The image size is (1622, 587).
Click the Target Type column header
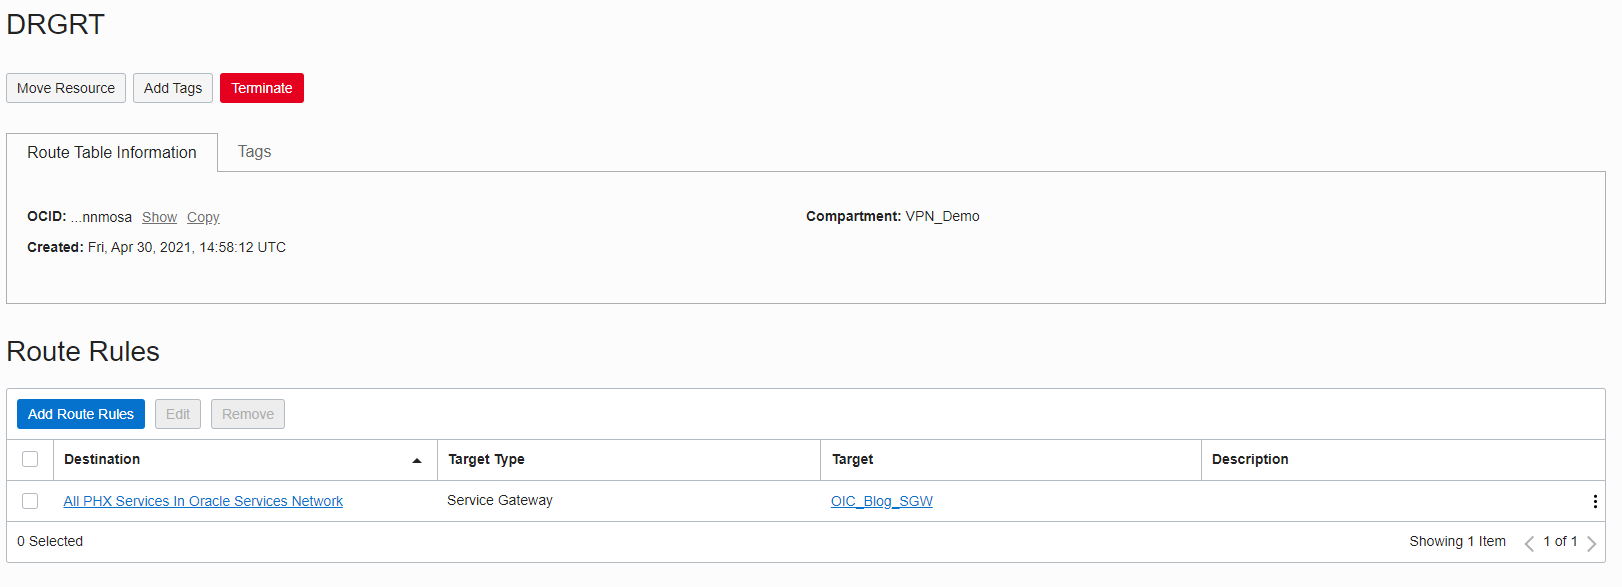486,459
